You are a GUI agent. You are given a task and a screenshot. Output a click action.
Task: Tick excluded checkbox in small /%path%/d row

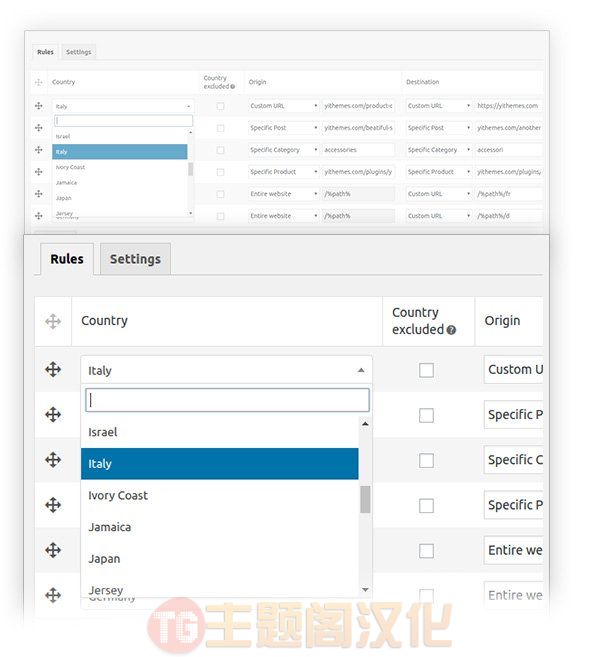point(220,216)
